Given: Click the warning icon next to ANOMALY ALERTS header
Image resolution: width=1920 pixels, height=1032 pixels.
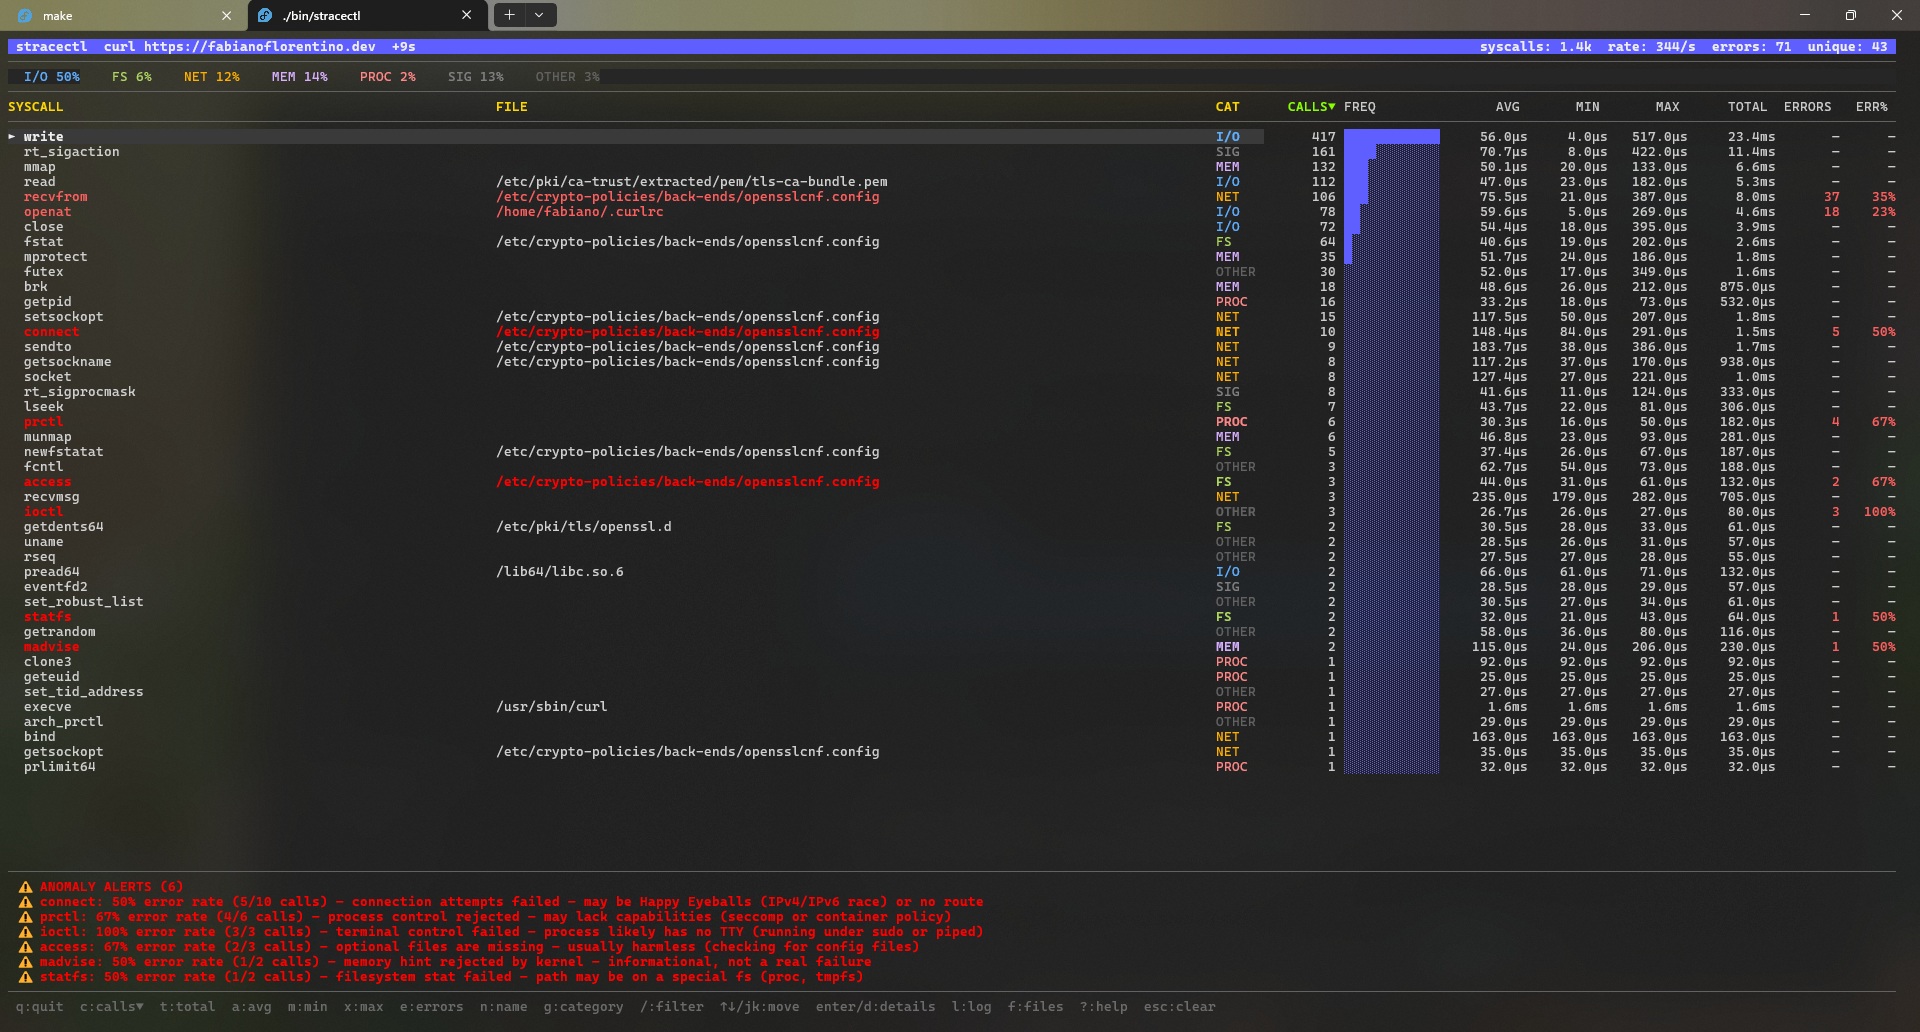Looking at the screenshot, I should [25, 886].
